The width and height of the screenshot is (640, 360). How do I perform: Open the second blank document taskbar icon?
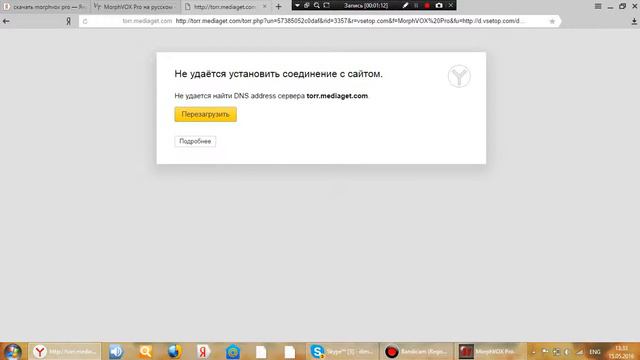(x=289, y=351)
